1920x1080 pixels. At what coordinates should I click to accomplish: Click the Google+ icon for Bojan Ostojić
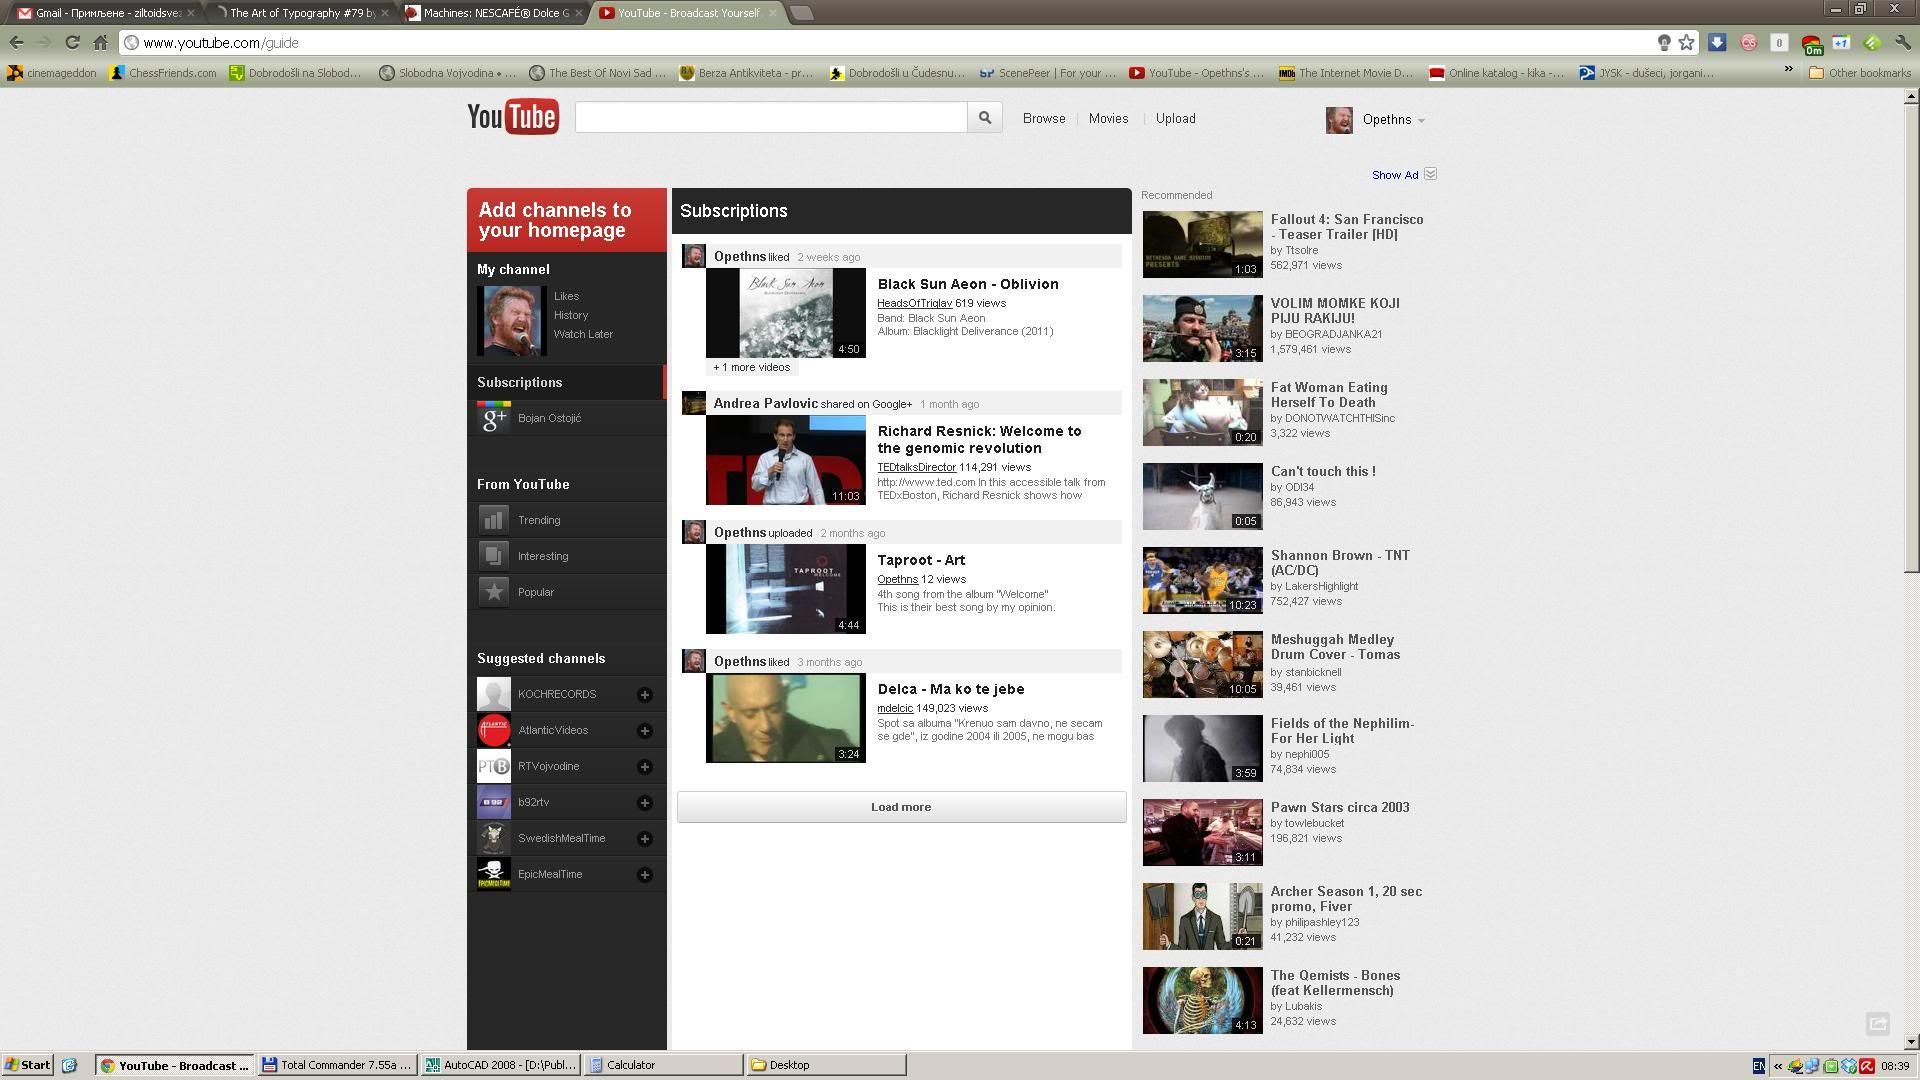pyautogui.click(x=493, y=418)
